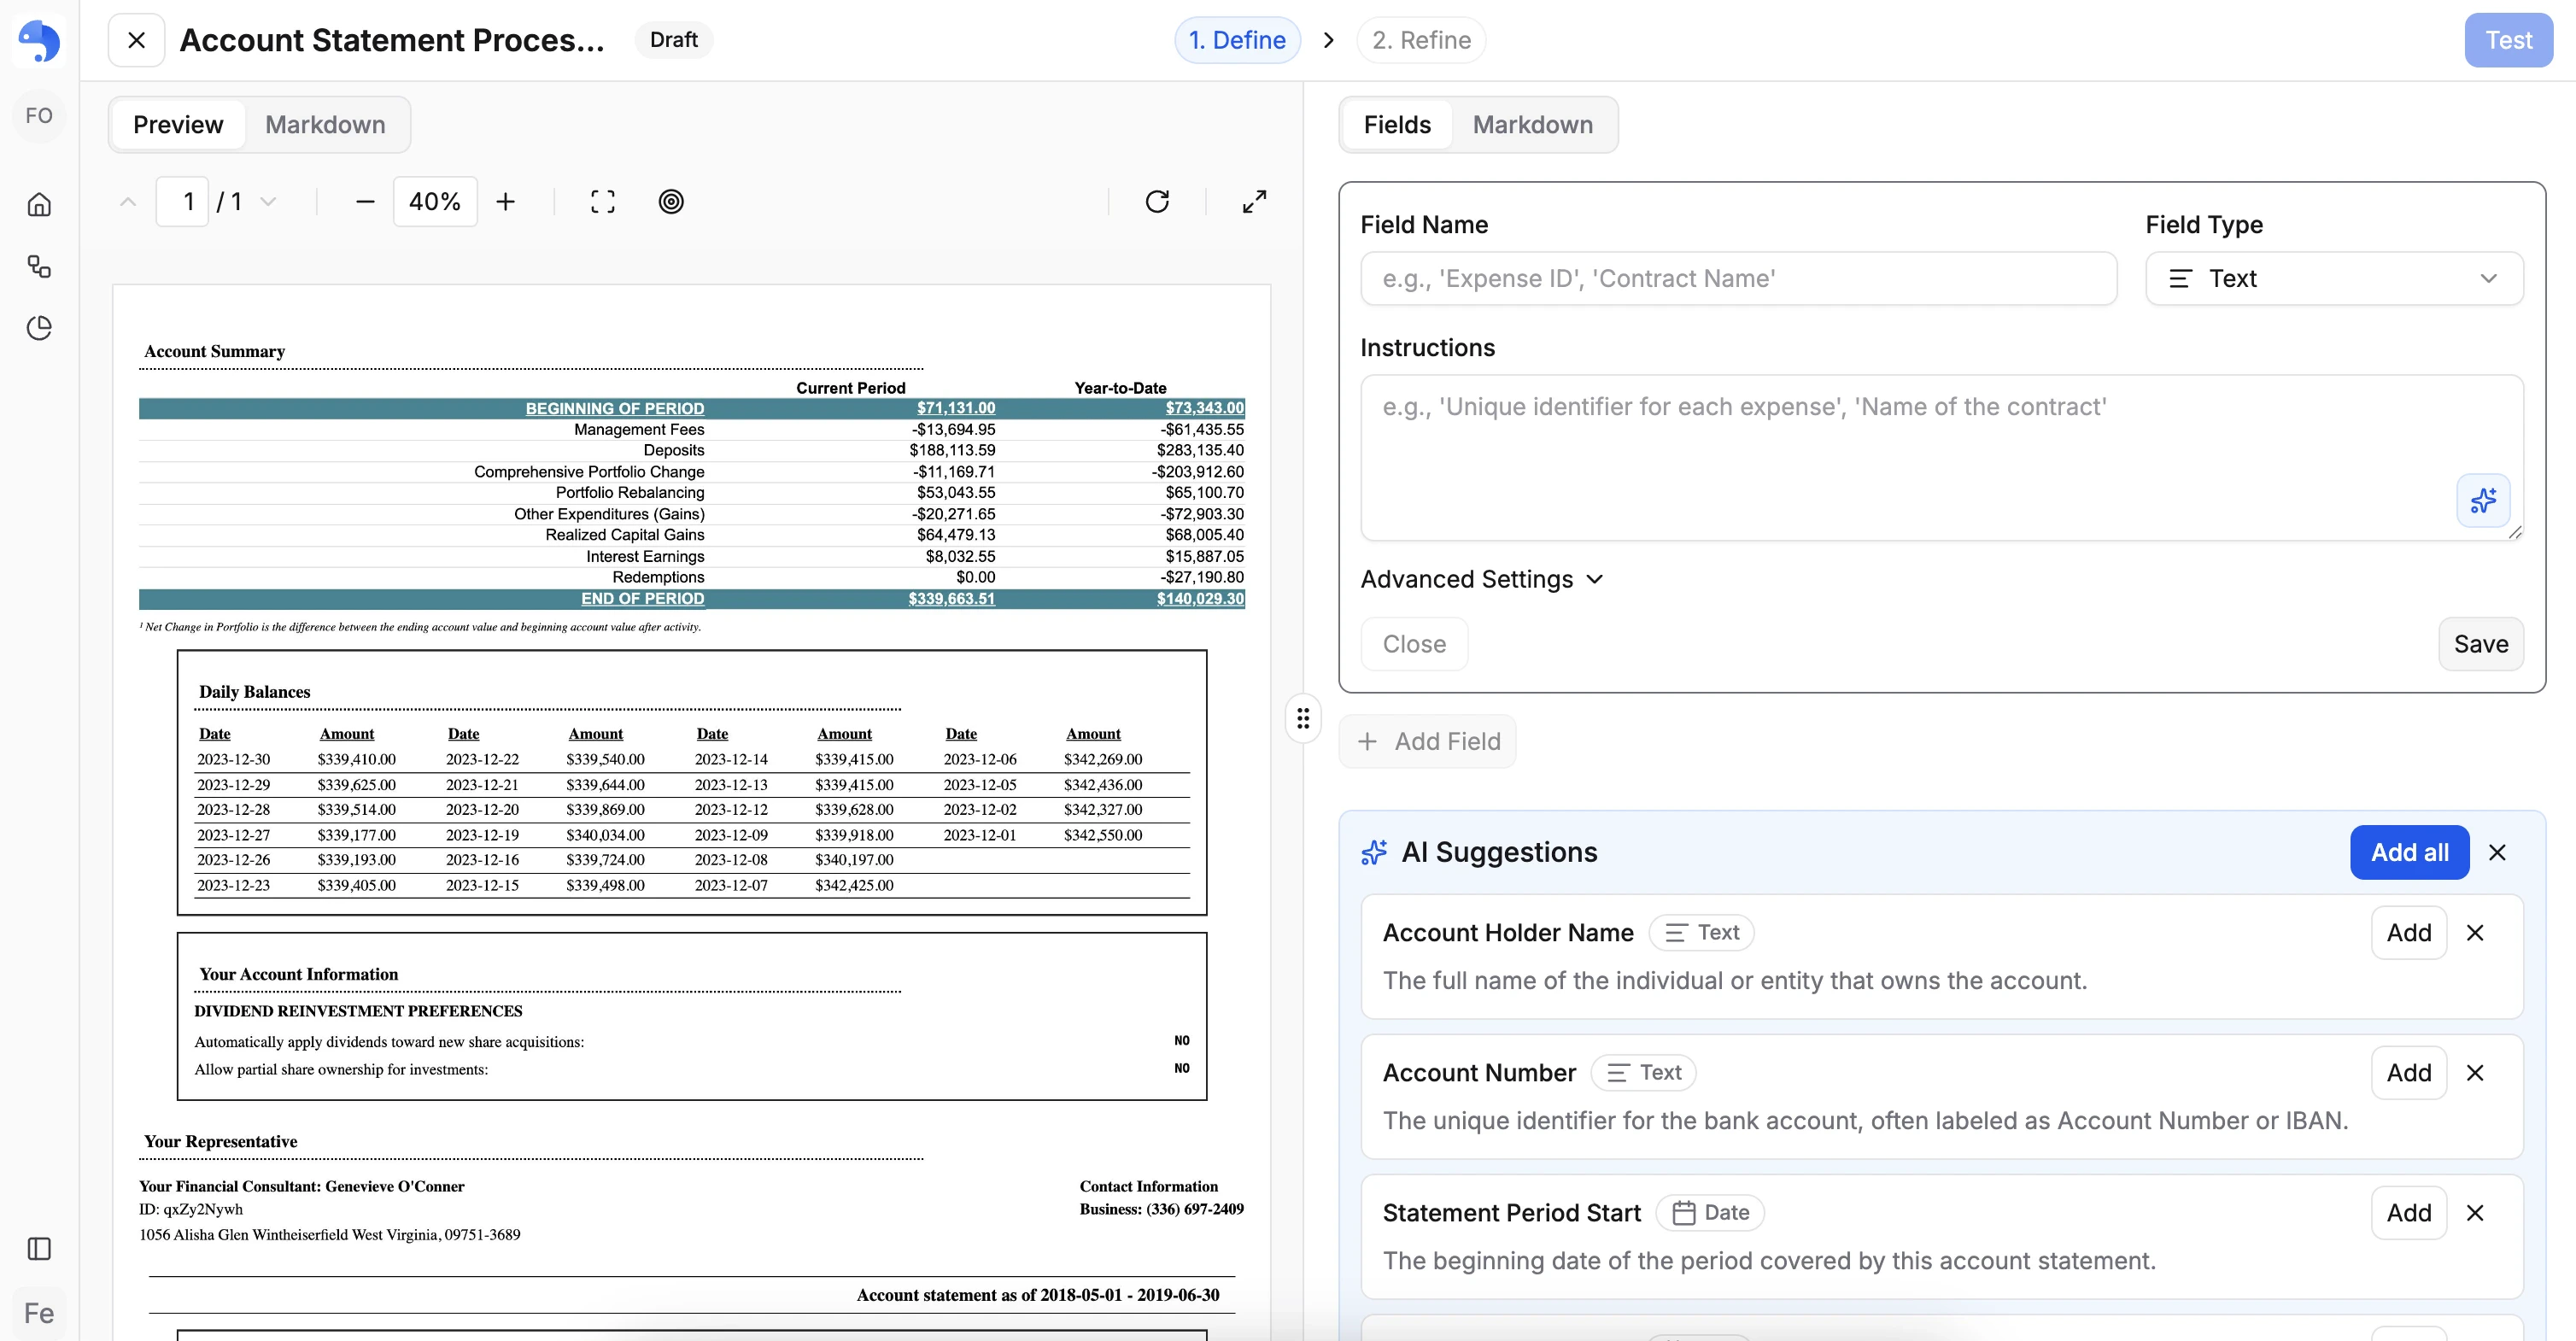Image resolution: width=2576 pixels, height=1341 pixels.
Task: Click the target focus icon in the preview toolbar
Action: 671,202
